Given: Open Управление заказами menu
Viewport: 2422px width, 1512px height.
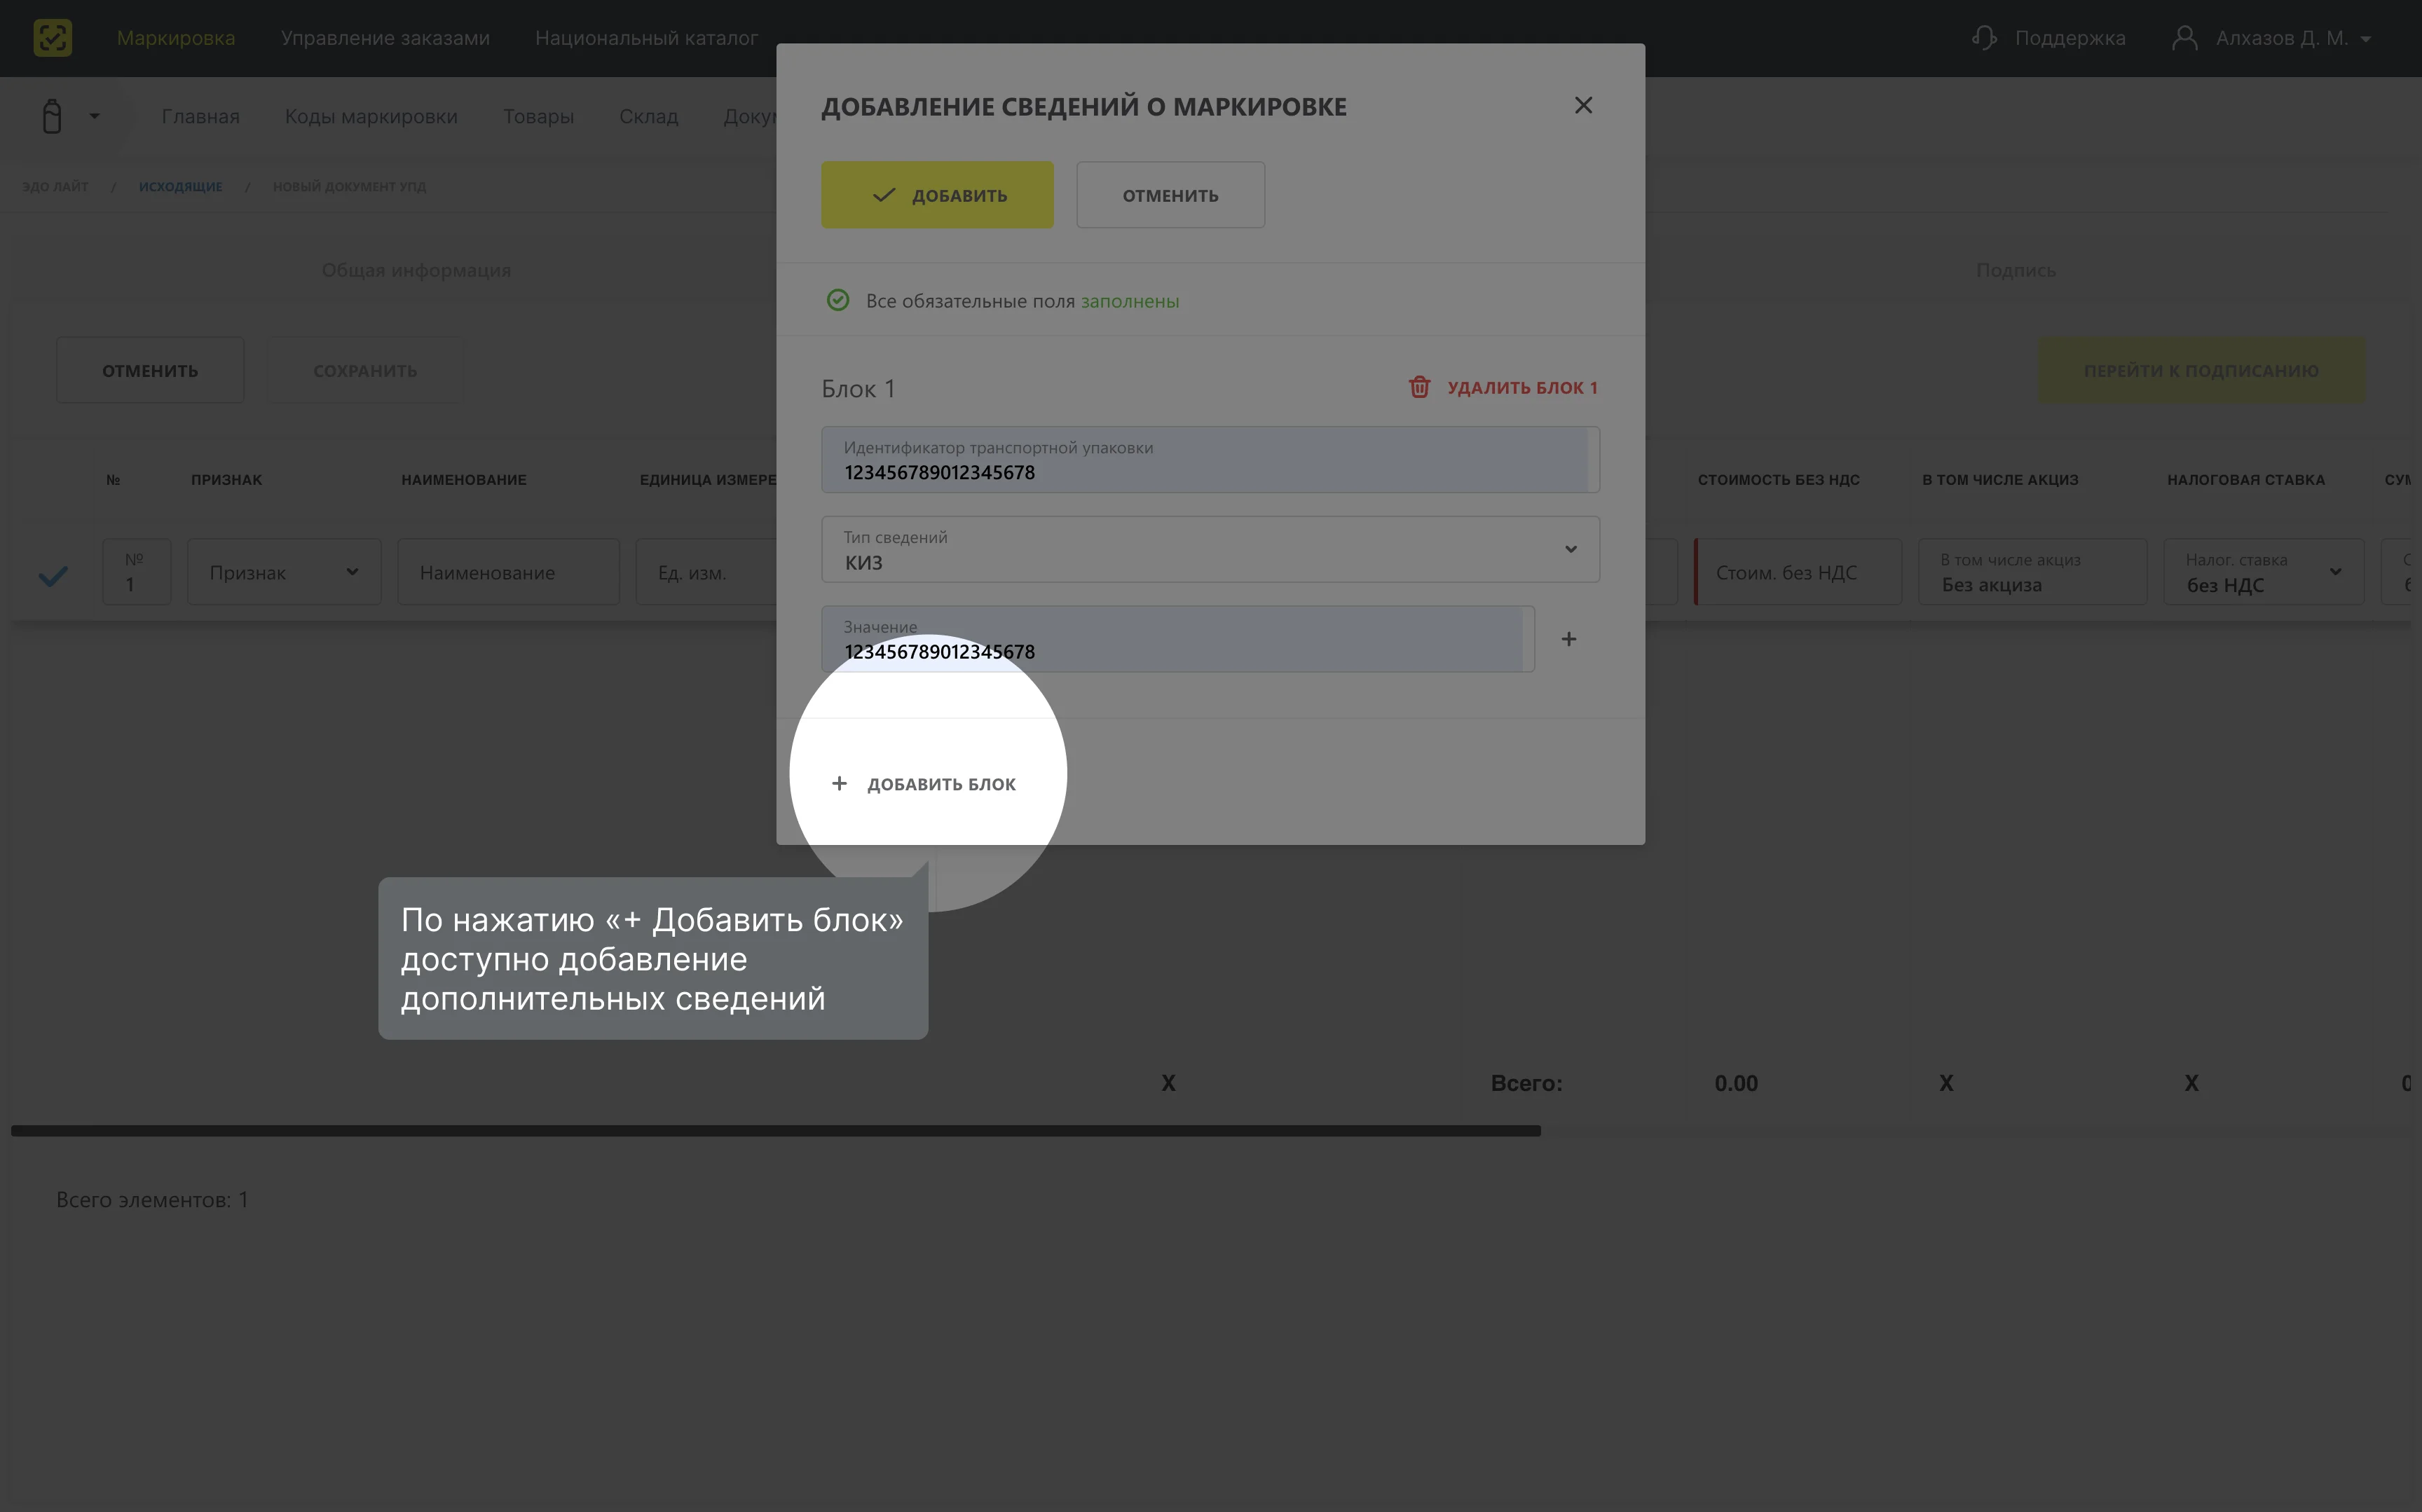Looking at the screenshot, I should click(x=385, y=38).
